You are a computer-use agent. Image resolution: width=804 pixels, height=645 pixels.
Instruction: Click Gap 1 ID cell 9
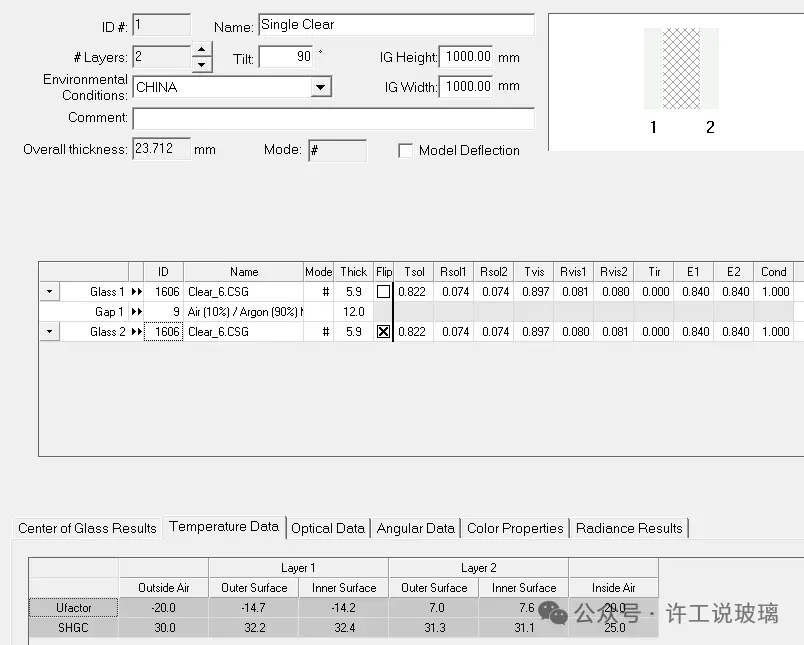(x=163, y=312)
